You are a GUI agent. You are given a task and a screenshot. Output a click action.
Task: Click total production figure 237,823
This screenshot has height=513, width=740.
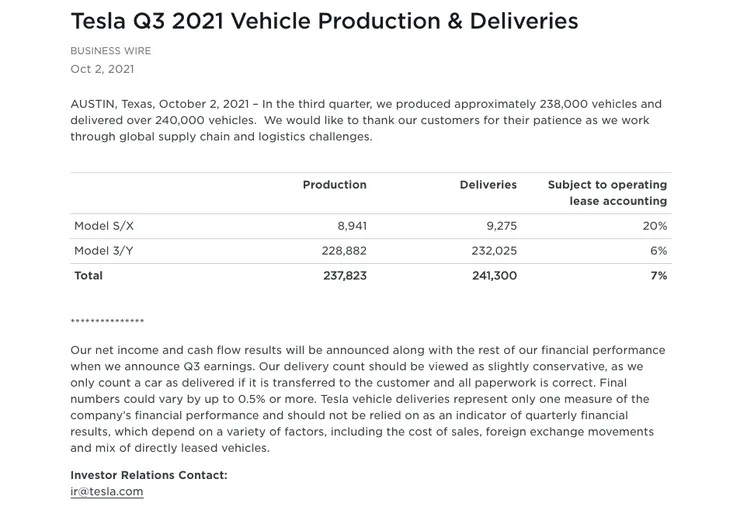click(x=345, y=276)
